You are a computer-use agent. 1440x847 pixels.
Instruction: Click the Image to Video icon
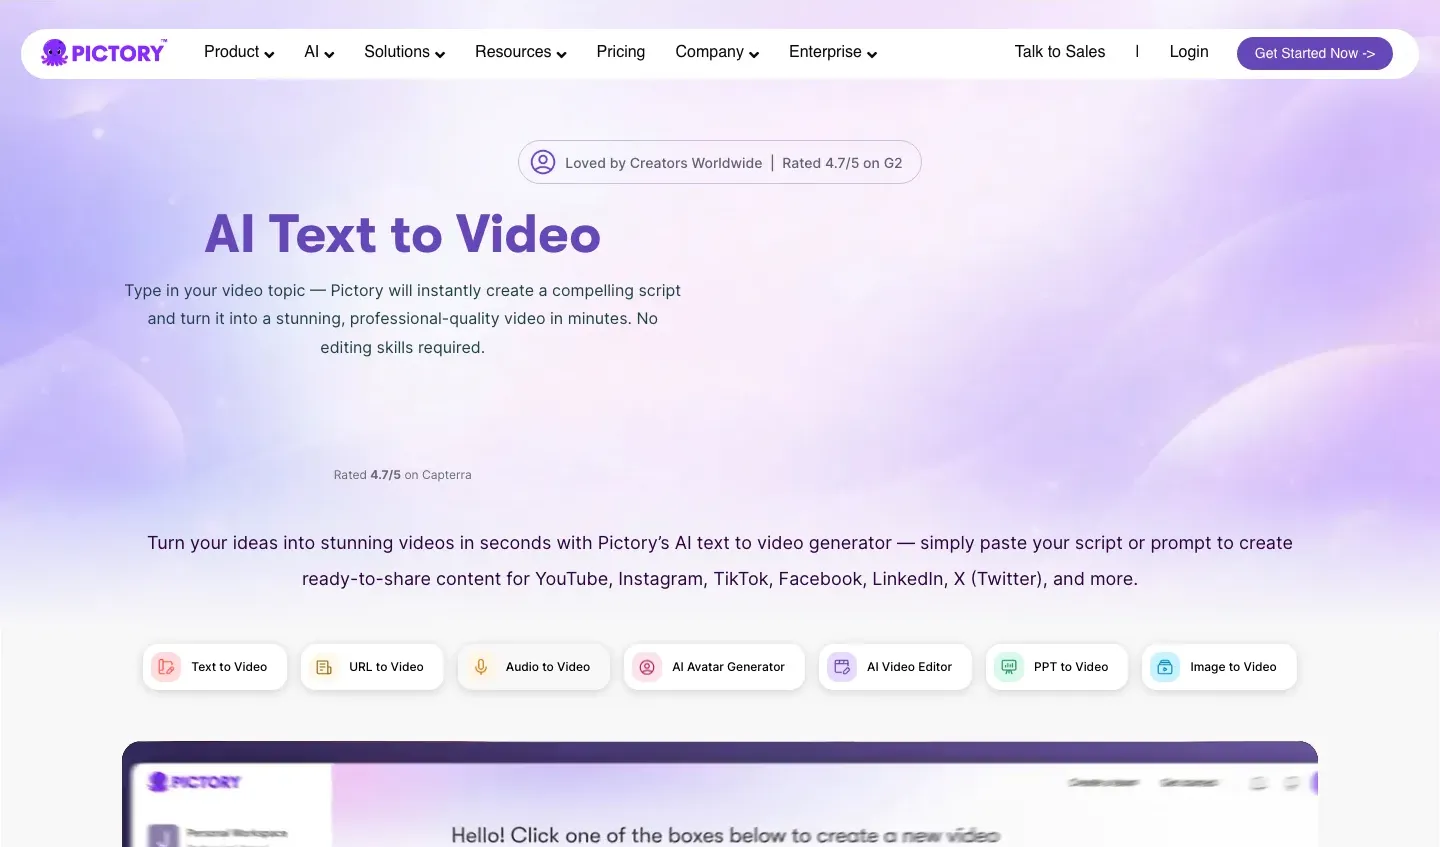point(1165,667)
